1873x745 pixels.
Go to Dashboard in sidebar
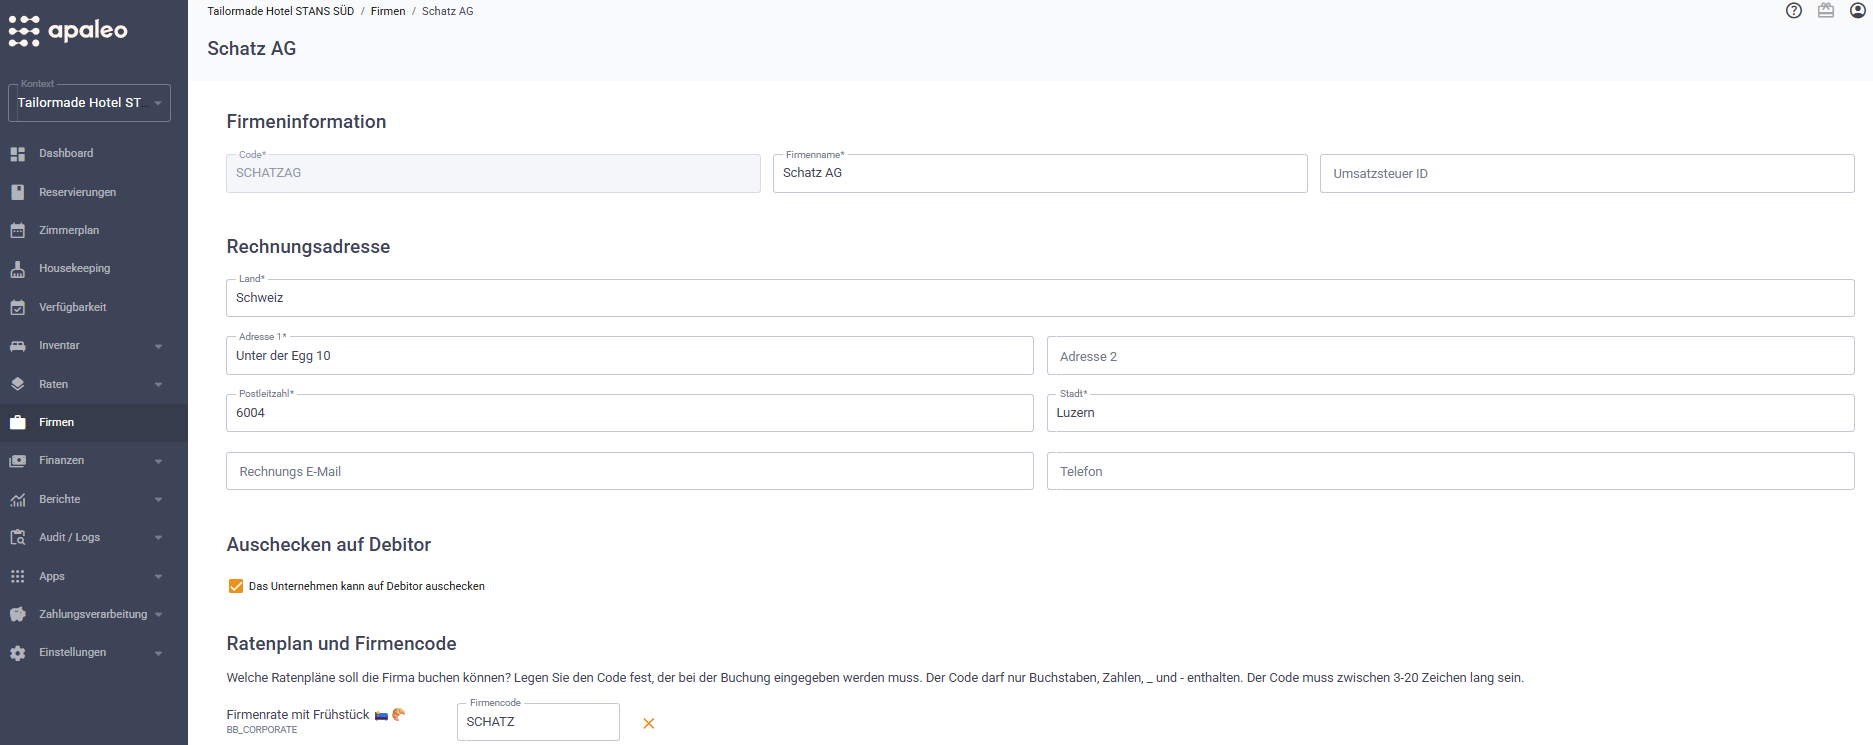click(66, 153)
